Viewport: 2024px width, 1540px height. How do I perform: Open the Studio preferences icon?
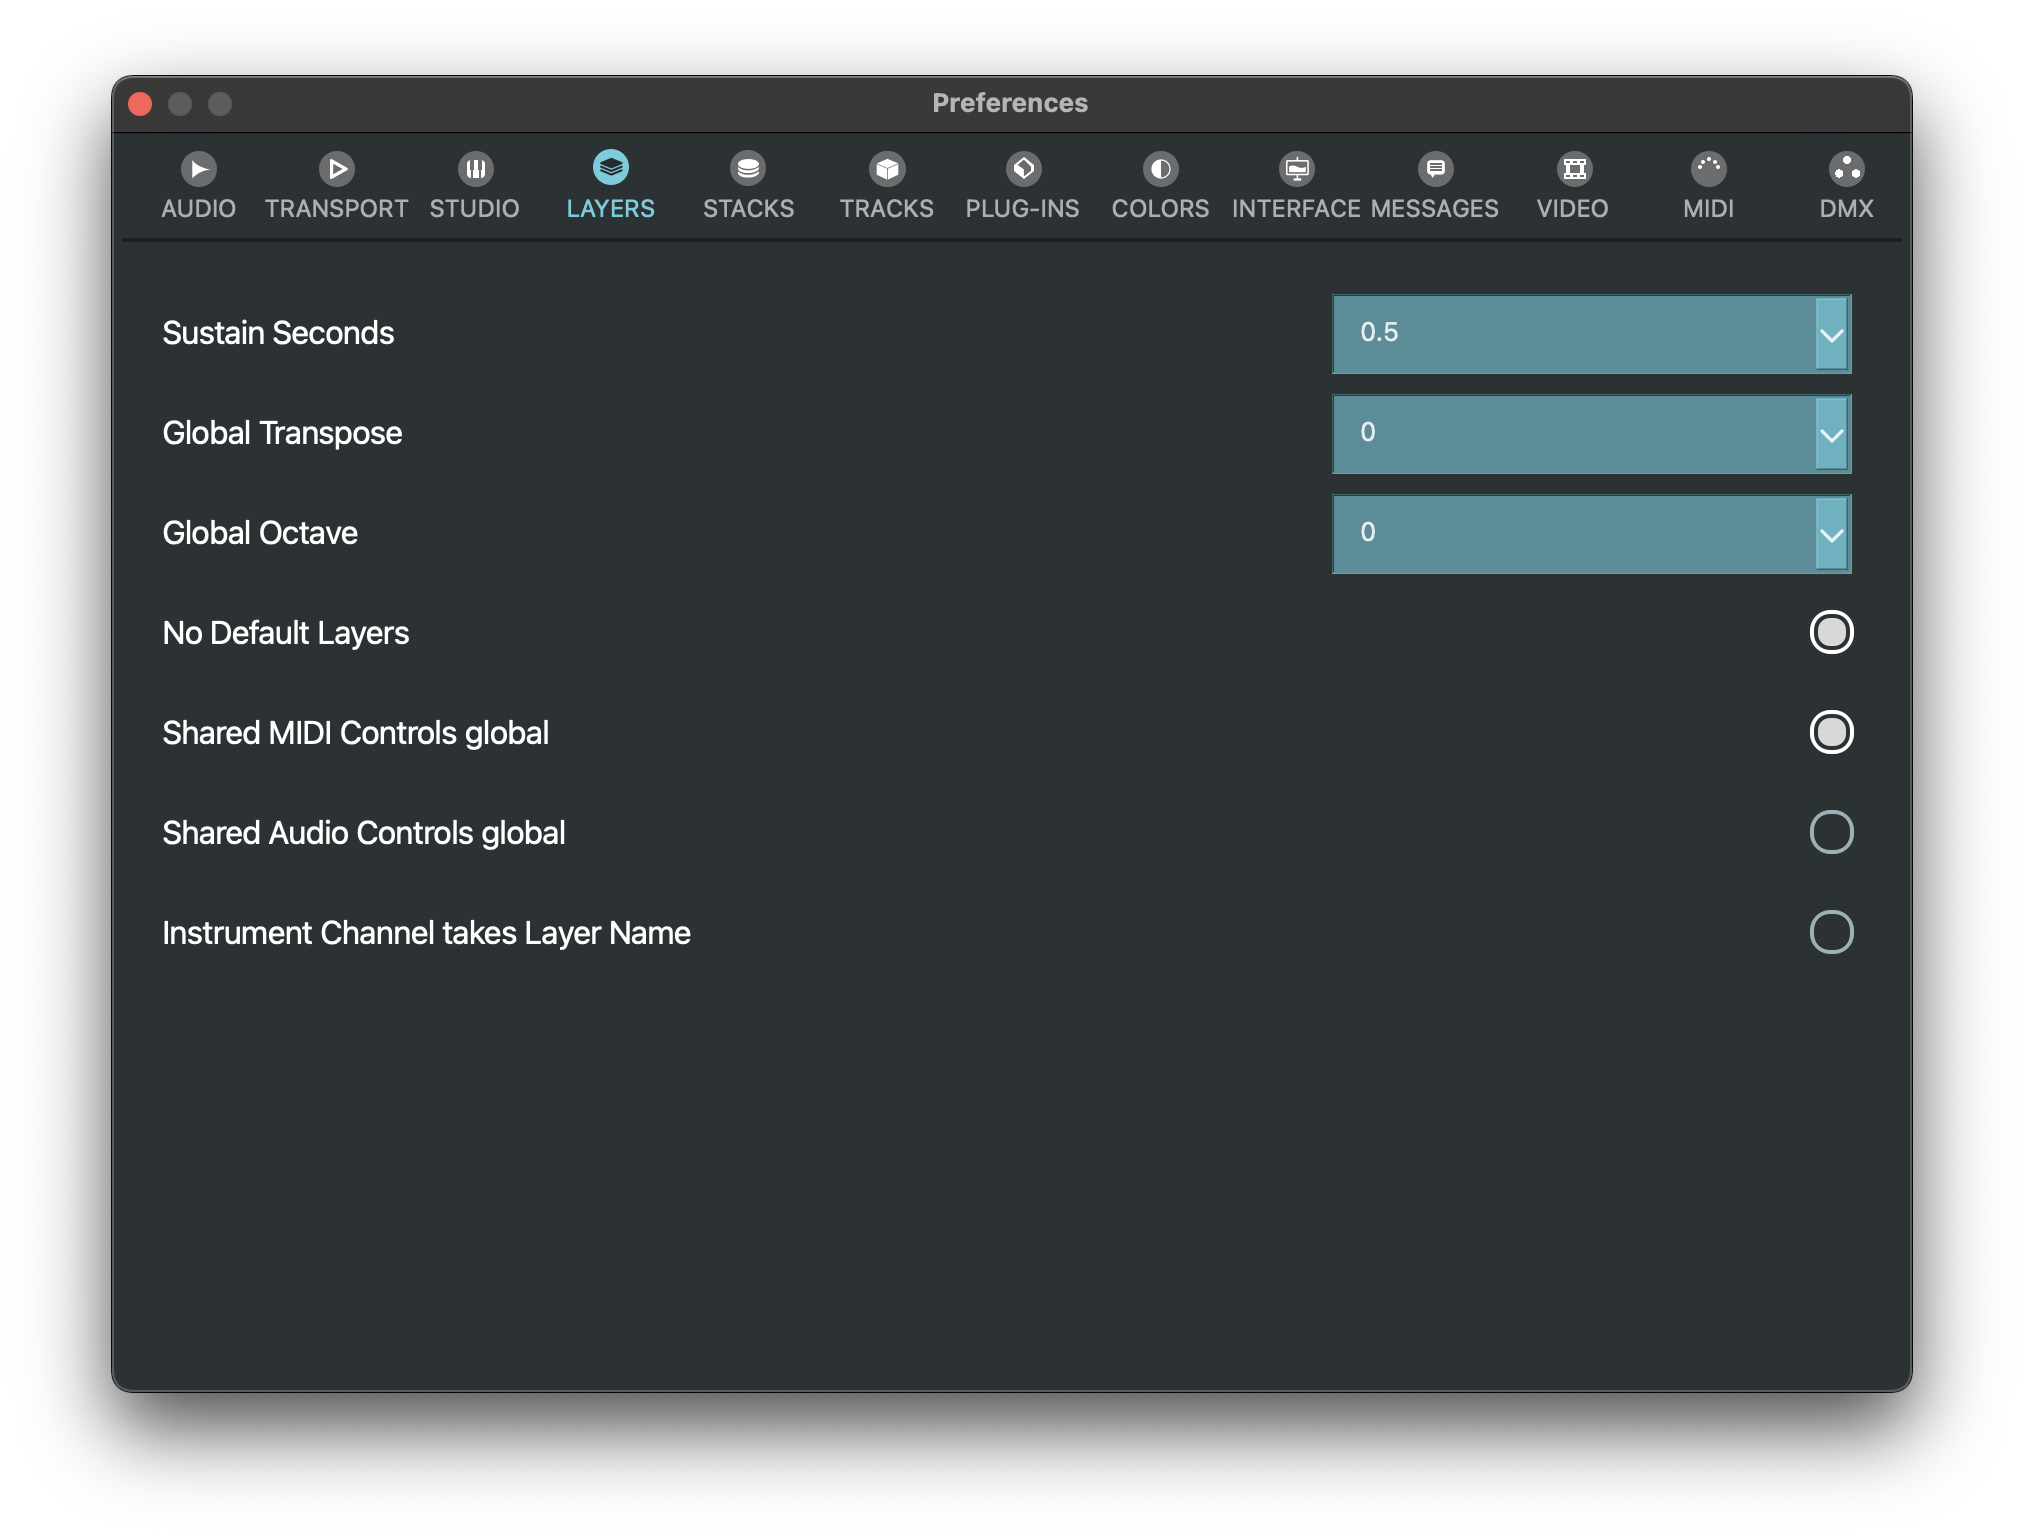coord(475,169)
